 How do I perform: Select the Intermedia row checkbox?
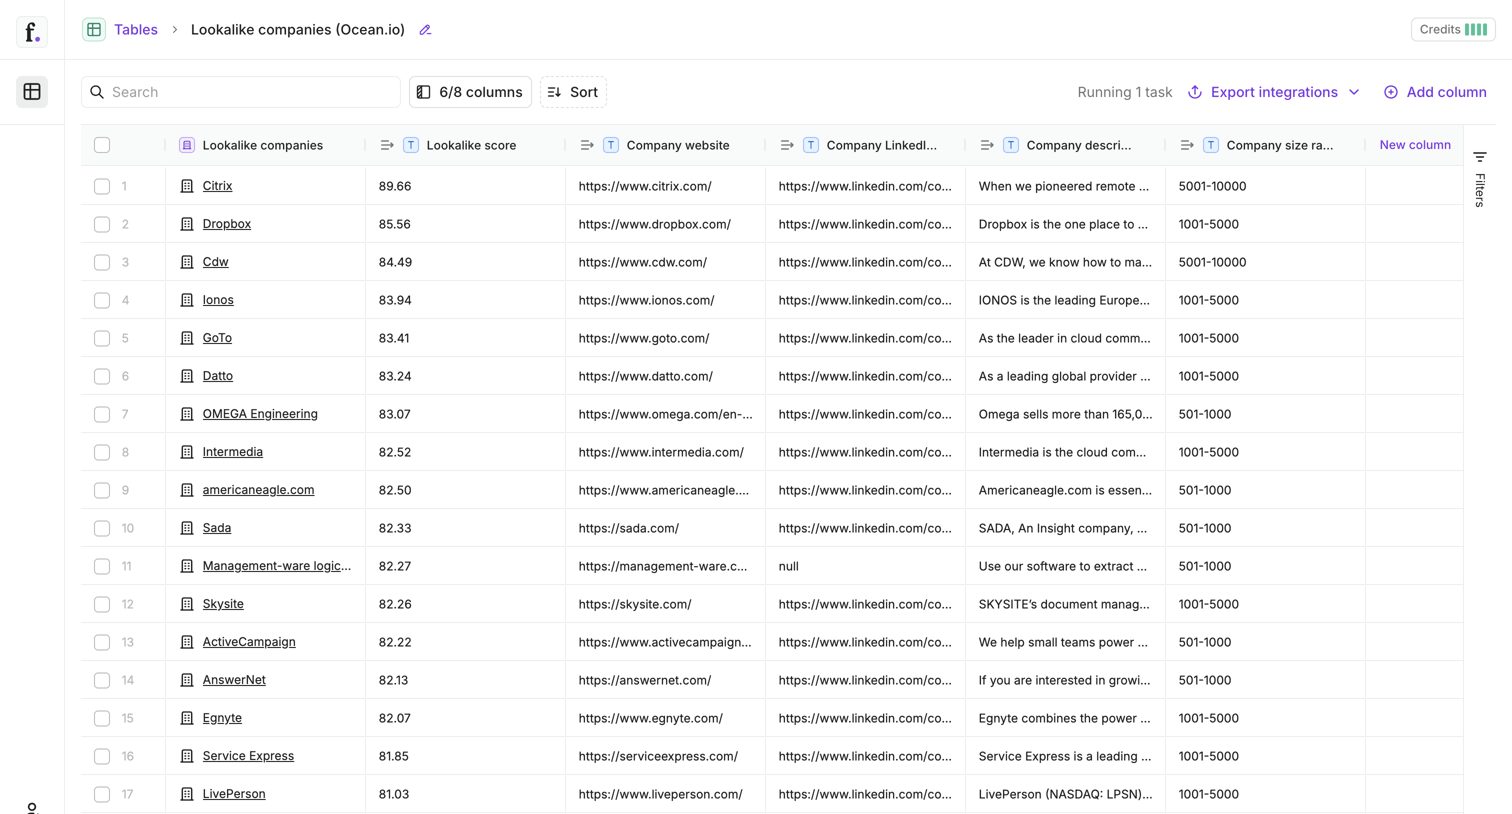pyautogui.click(x=102, y=452)
